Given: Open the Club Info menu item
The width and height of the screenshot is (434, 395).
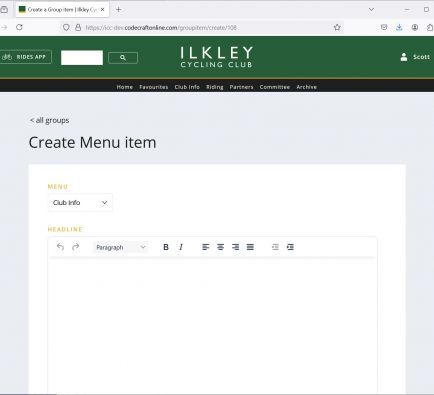Looking at the screenshot, I should pyautogui.click(x=187, y=87).
